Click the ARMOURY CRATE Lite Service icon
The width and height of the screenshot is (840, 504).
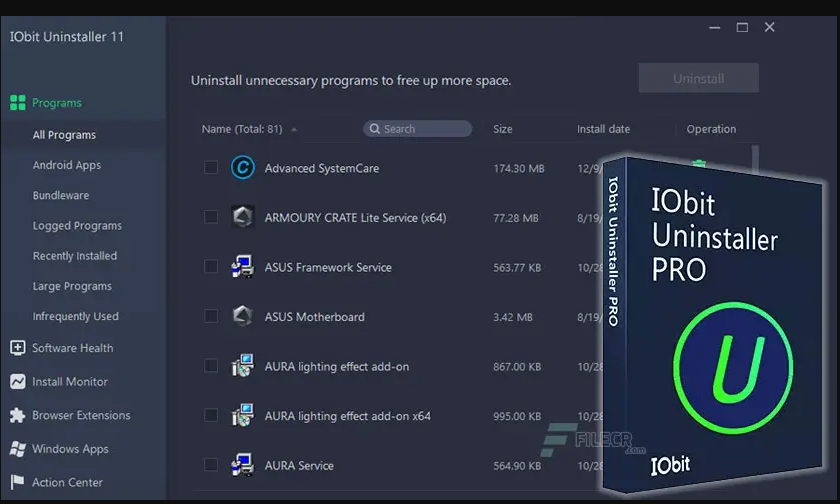[243, 217]
